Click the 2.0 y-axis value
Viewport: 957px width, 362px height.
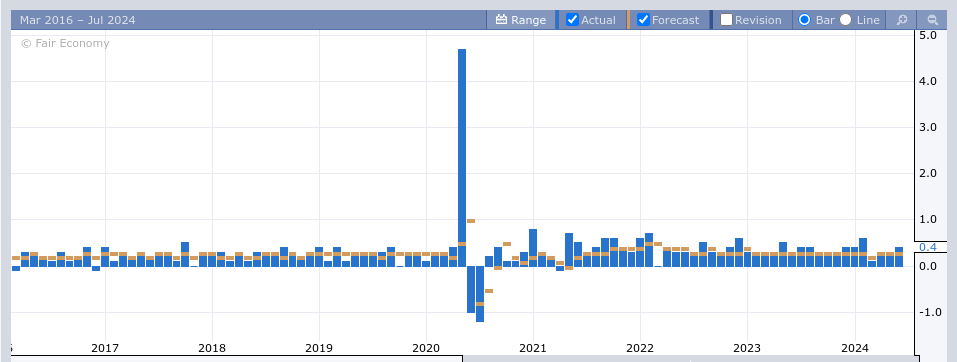928,173
